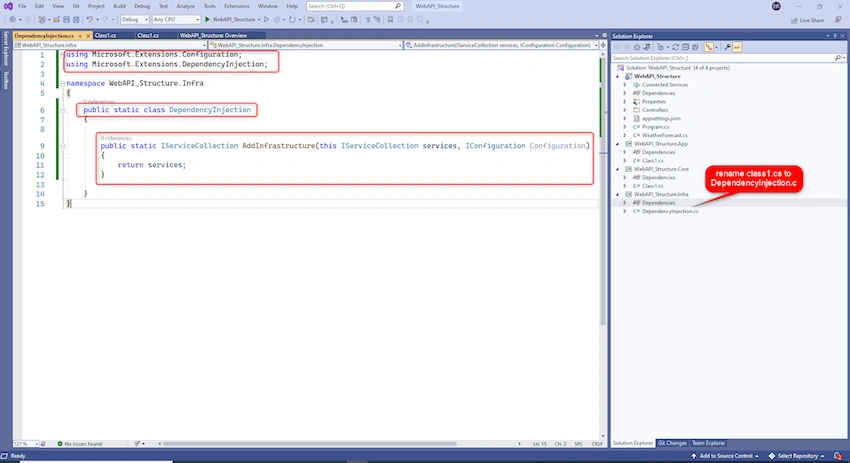Open the File menu
The height and width of the screenshot is (463, 850).
pyautogui.click(x=22, y=6)
